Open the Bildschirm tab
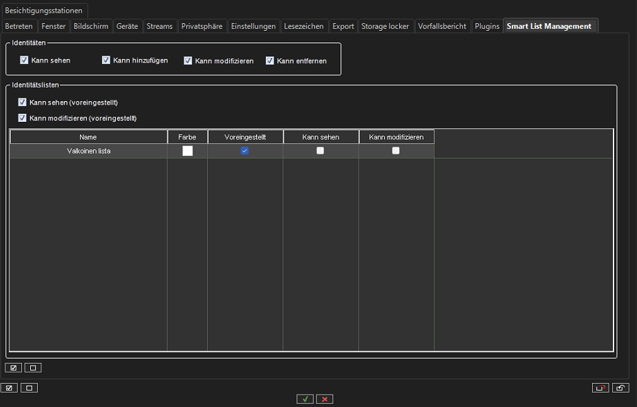 pos(91,26)
